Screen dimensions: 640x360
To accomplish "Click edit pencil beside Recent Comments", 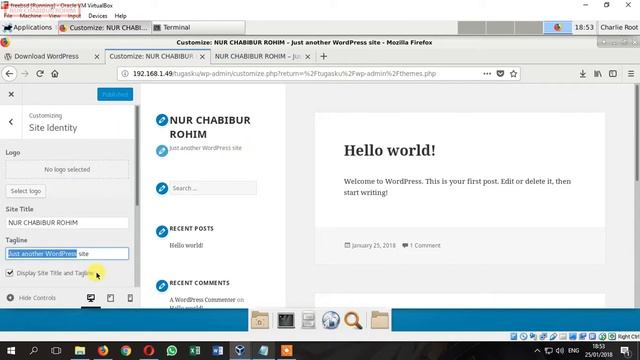I will [162, 286].
